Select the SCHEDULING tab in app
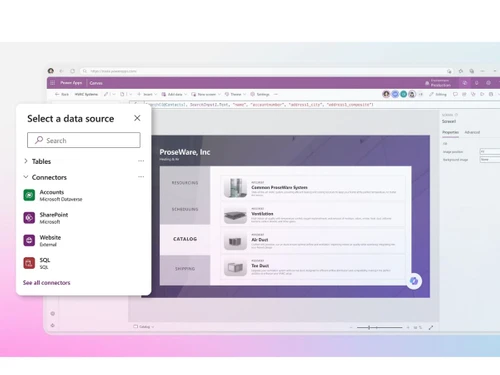Screen dimensions: 500x375 click(x=185, y=209)
